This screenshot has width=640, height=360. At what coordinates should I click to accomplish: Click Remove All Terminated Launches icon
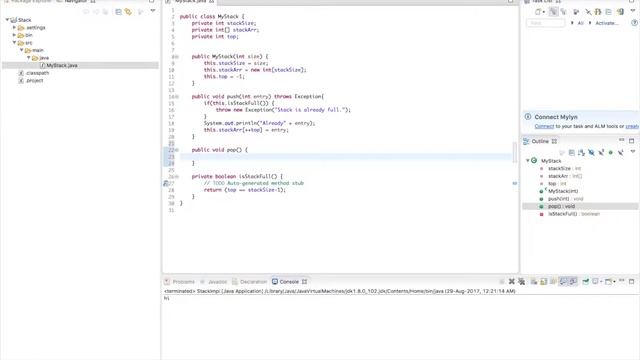[x=521, y=282]
